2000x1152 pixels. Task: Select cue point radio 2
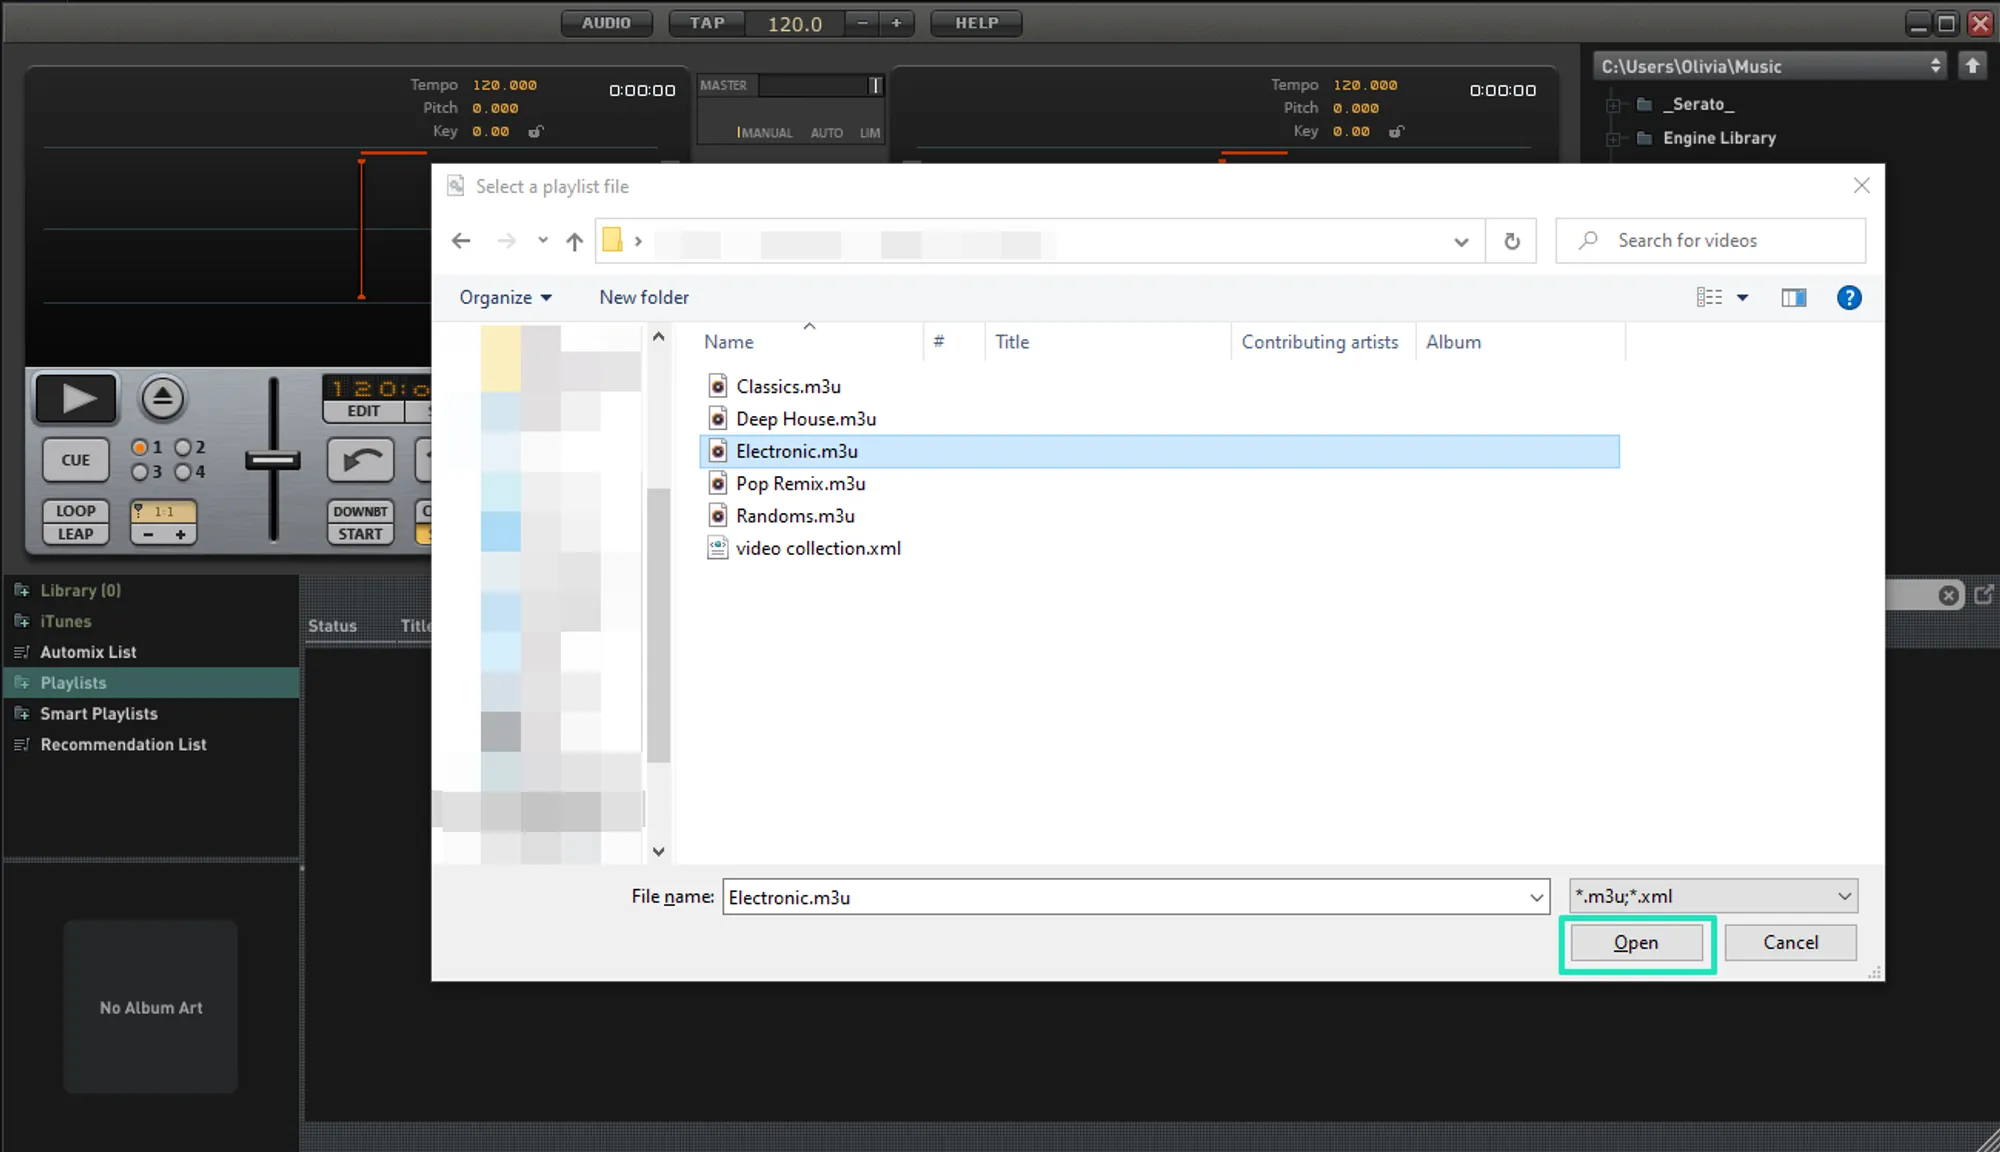[183, 447]
